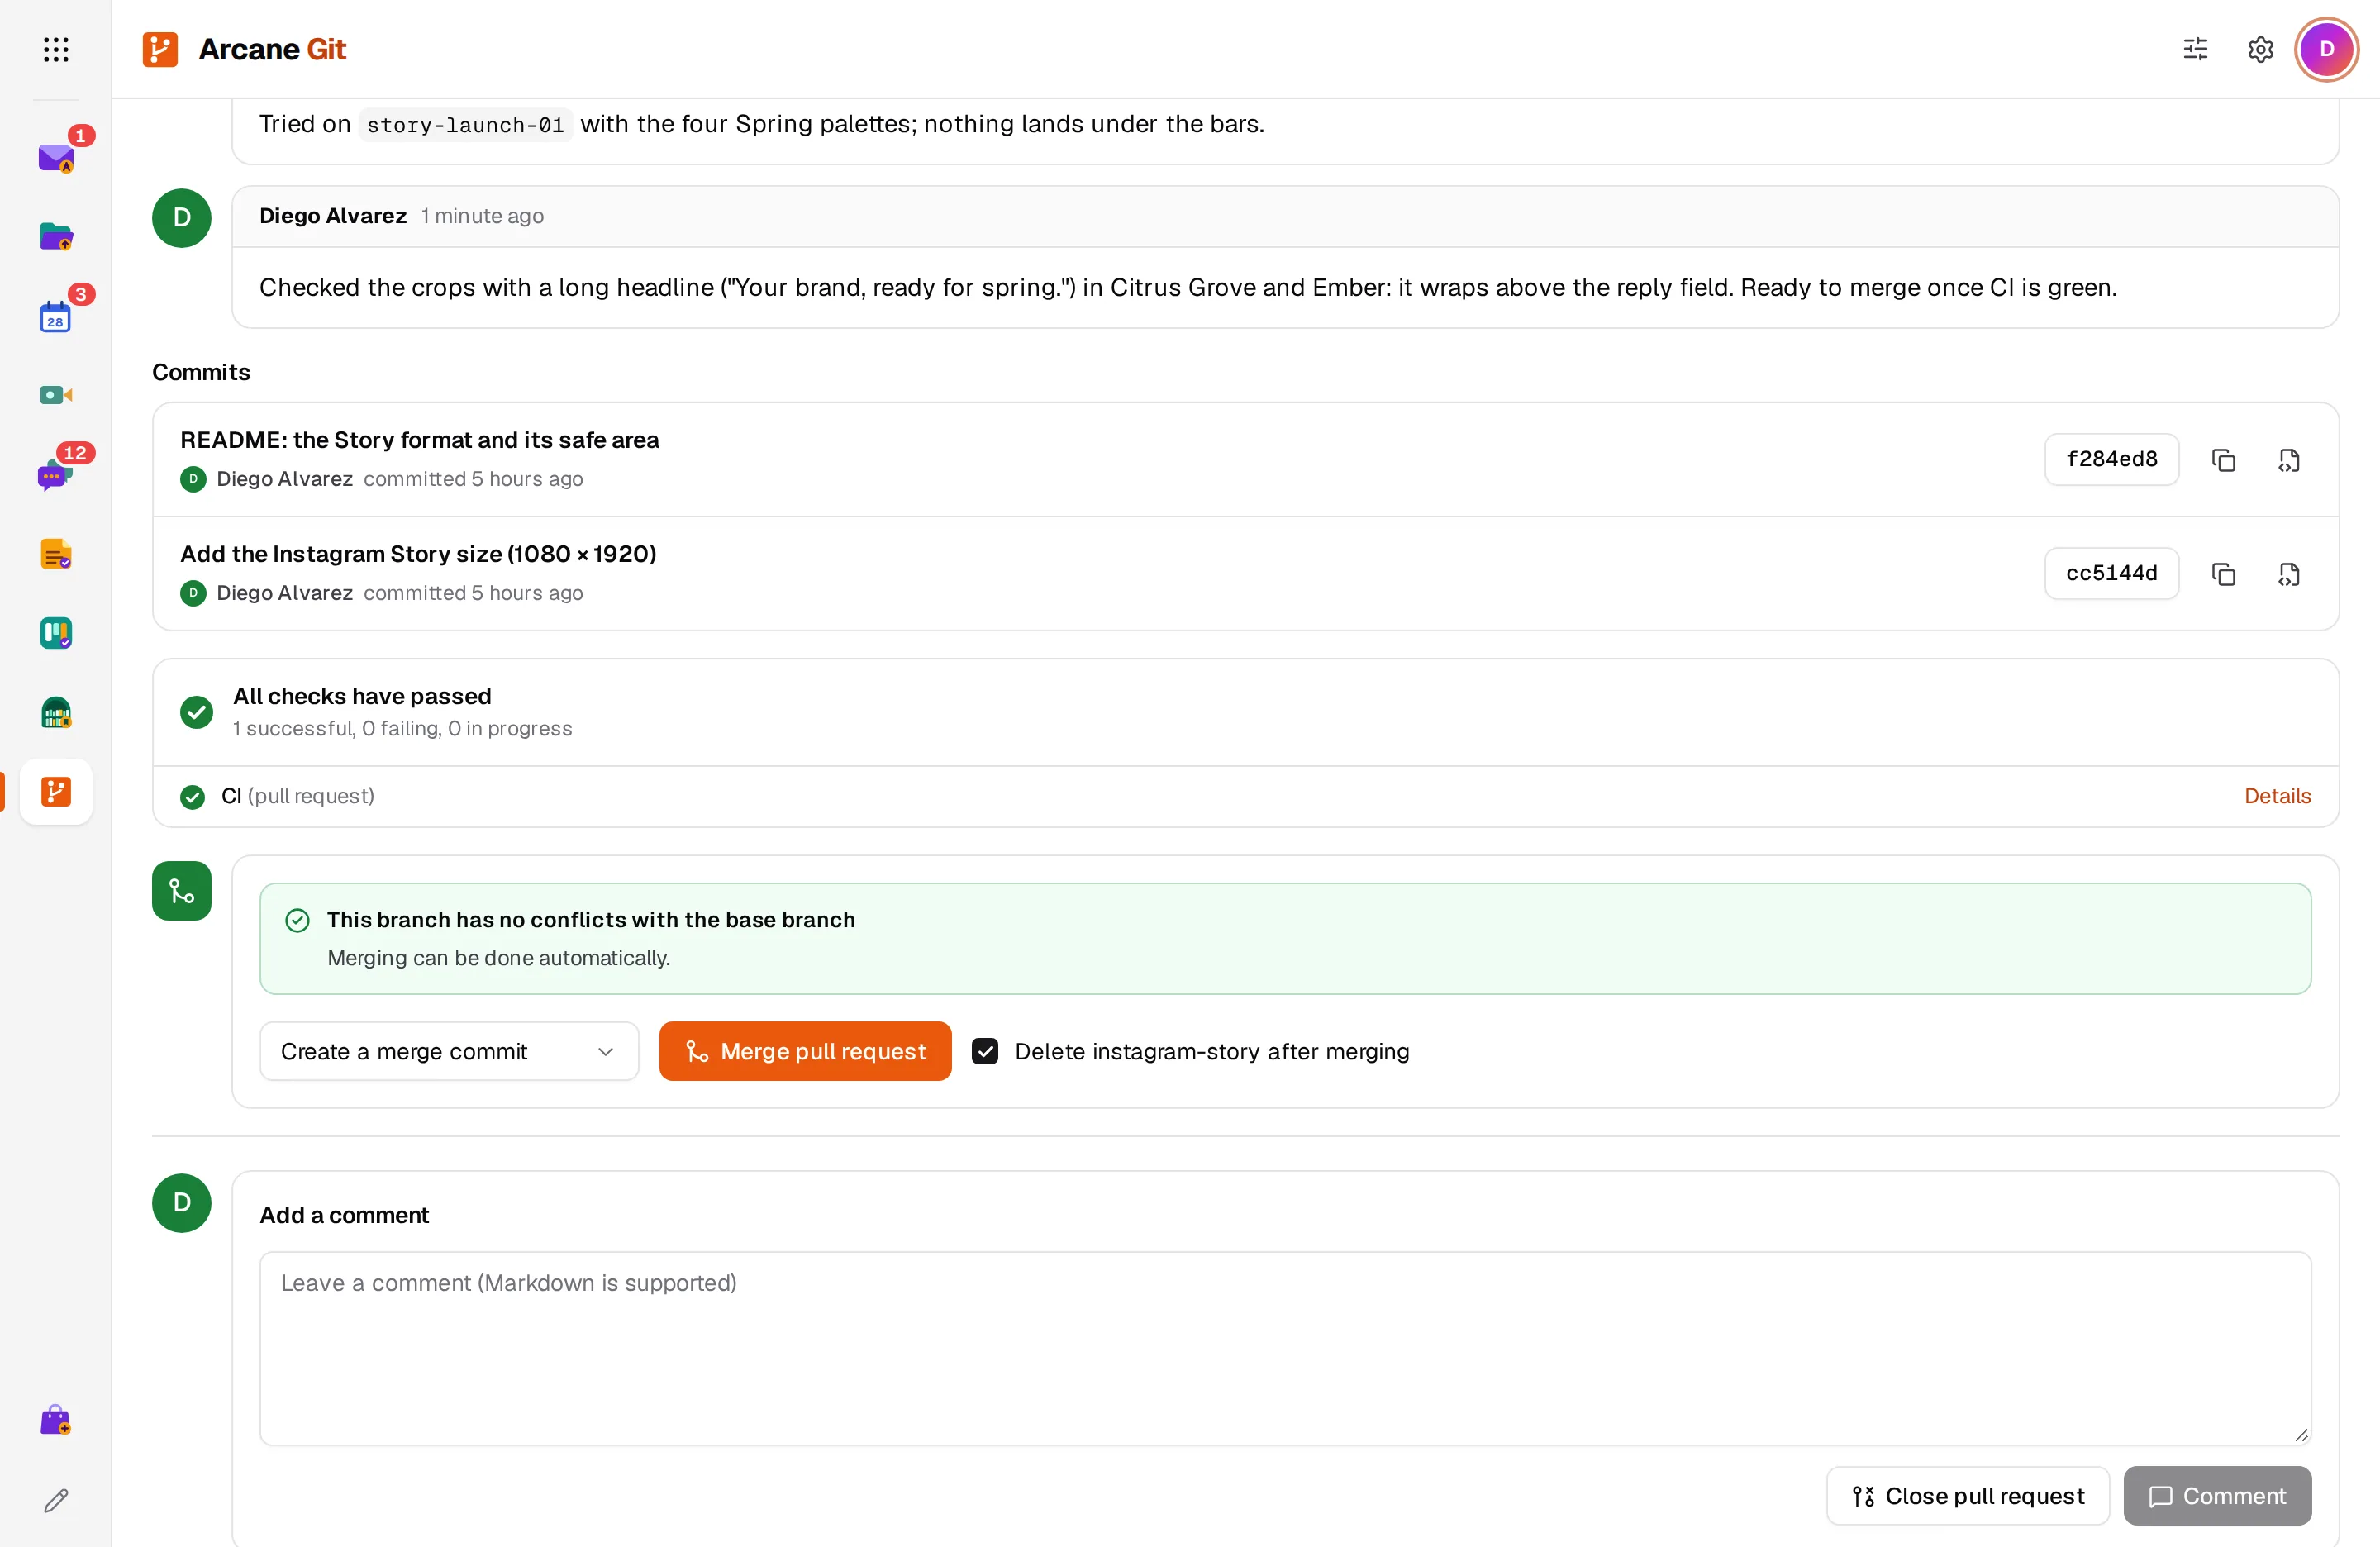2380x1547 pixels.
Task: Click CI (pull request) check row label
Action: 298,796
